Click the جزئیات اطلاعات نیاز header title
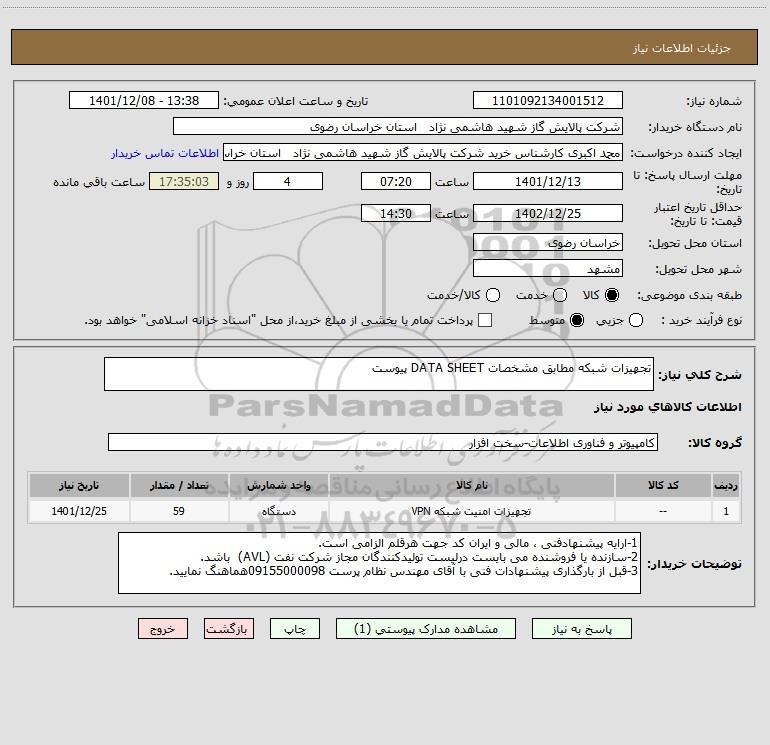 (681, 48)
